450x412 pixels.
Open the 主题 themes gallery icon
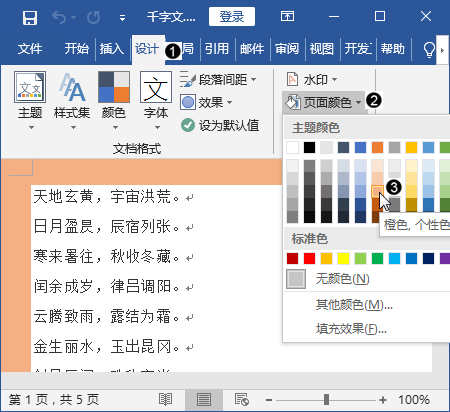click(30, 87)
